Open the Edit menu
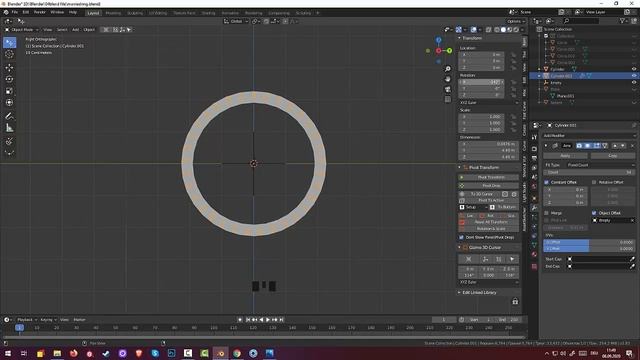Screen dimensions: 640x360 26,12
